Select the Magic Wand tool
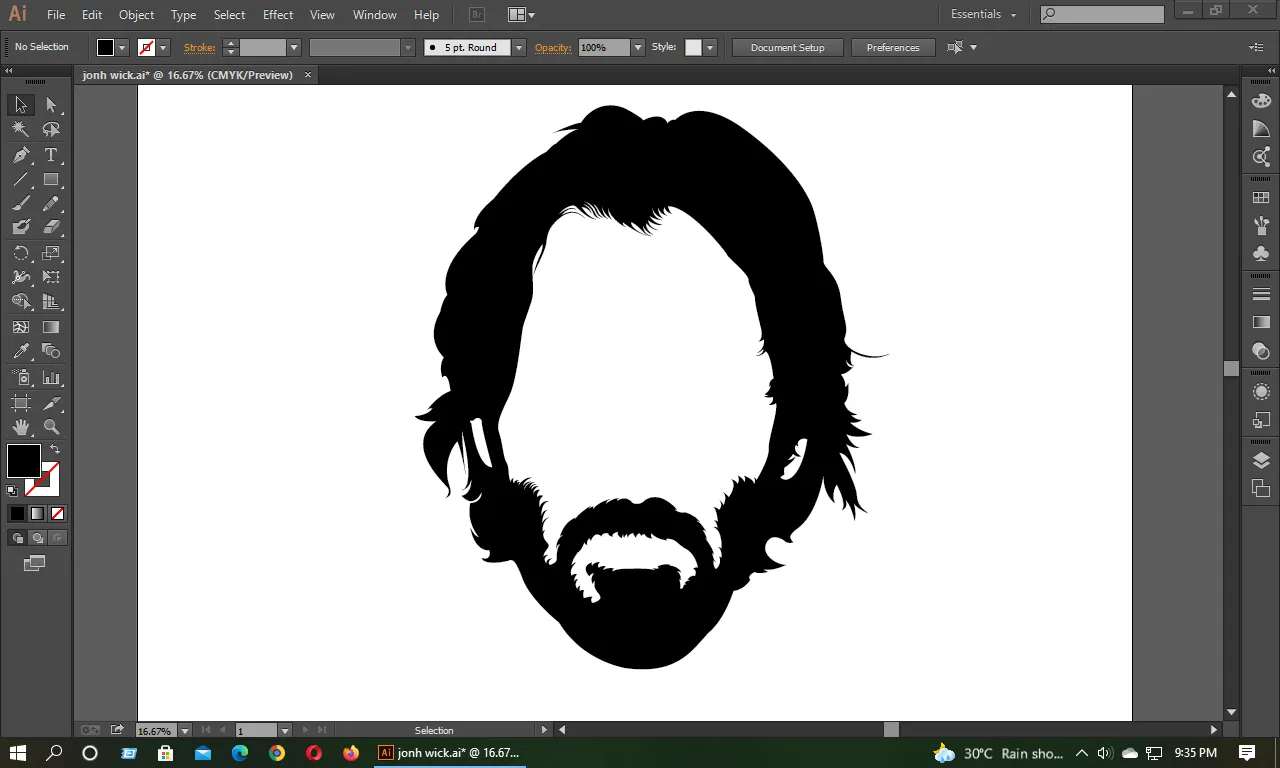 point(21,129)
